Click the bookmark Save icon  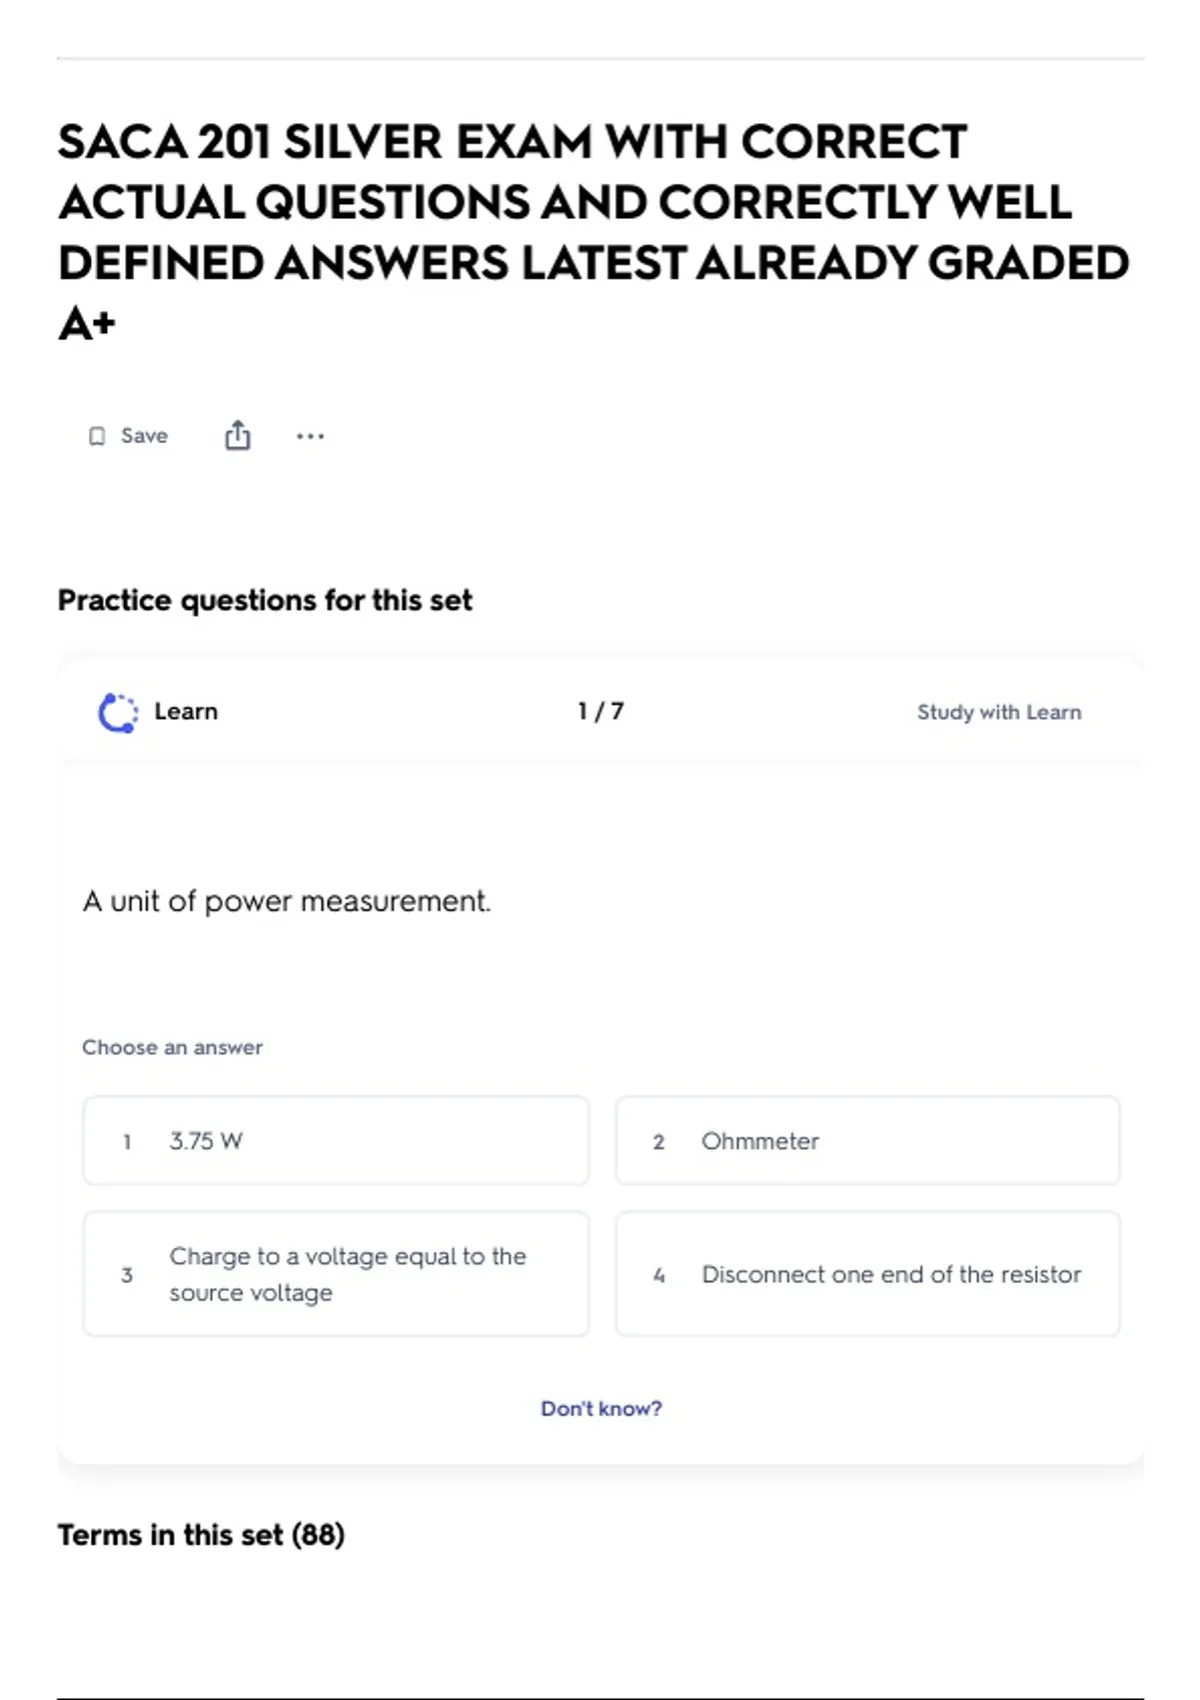tap(97, 436)
